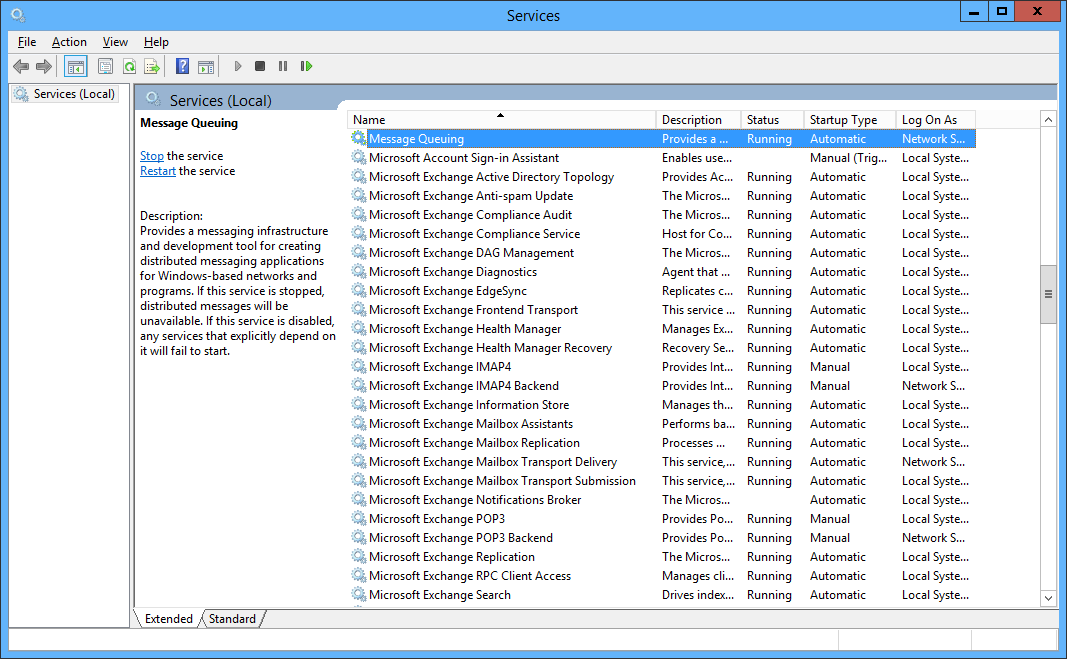Sort by the Status column header
This screenshot has height=659, width=1067.
(x=772, y=120)
